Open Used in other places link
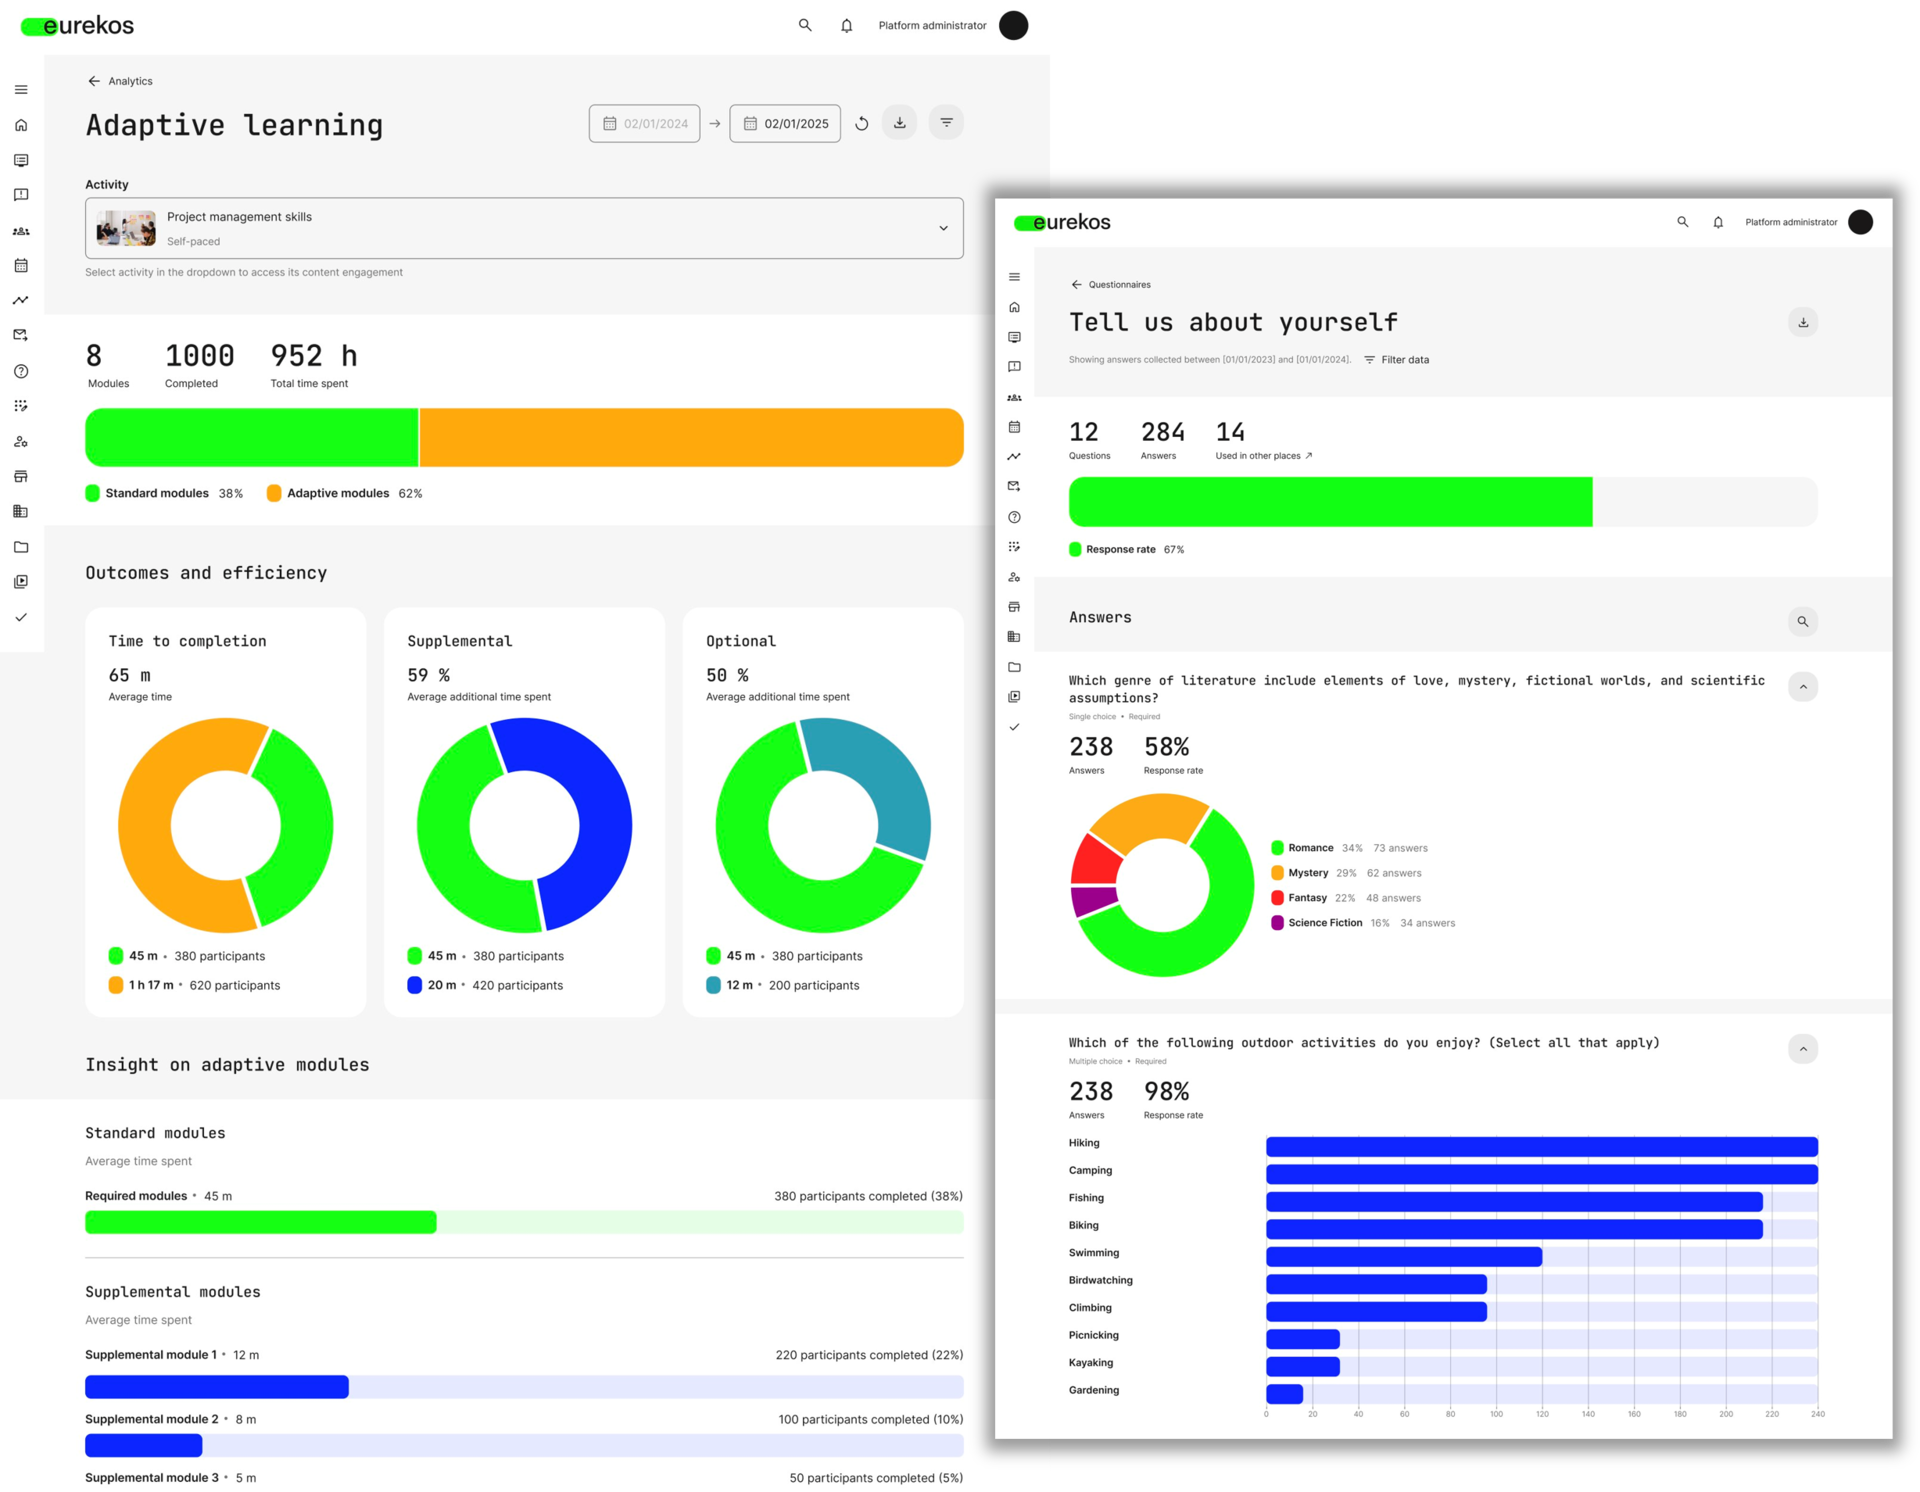Screen dimensions: 1920x1492 click(1263, 456)
